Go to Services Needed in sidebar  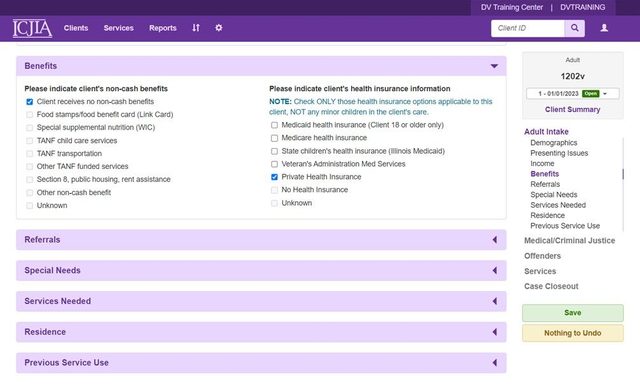(x=558, y=205)
